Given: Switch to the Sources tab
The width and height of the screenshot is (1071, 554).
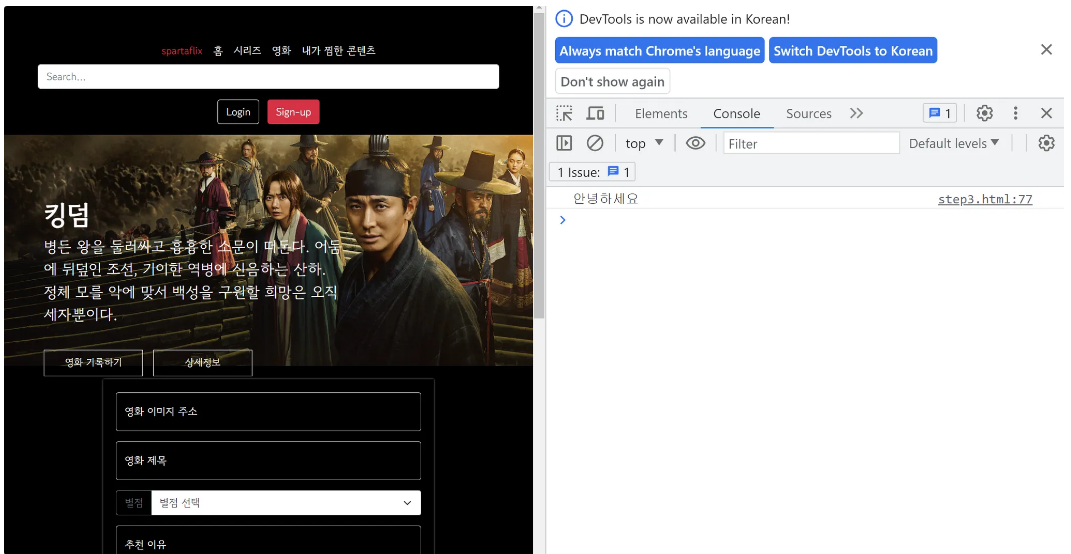Looking at the screenshot, I should coord(809,113).
